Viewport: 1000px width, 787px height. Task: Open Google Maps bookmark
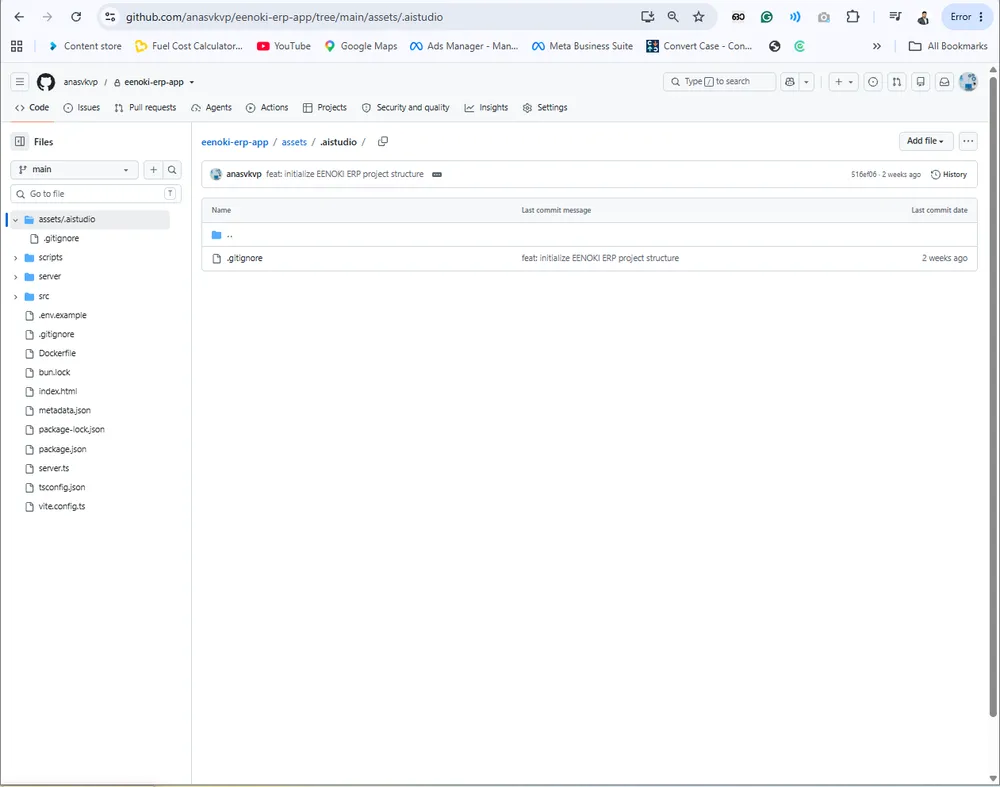[360, 46]
